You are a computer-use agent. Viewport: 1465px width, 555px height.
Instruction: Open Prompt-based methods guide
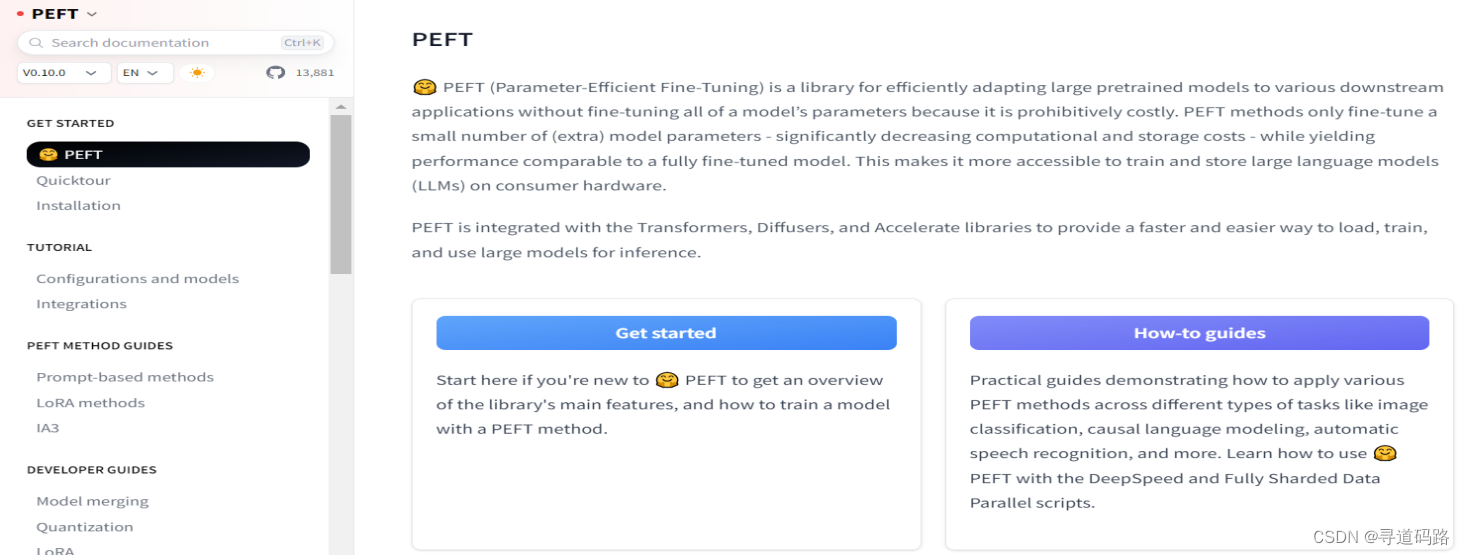[x=125, y=378]
